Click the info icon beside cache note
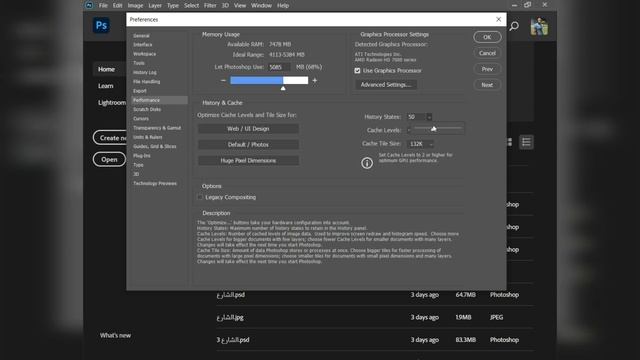The width and height of the screenshot is (640, 360). pyautogui.click(x=367, y=163)
